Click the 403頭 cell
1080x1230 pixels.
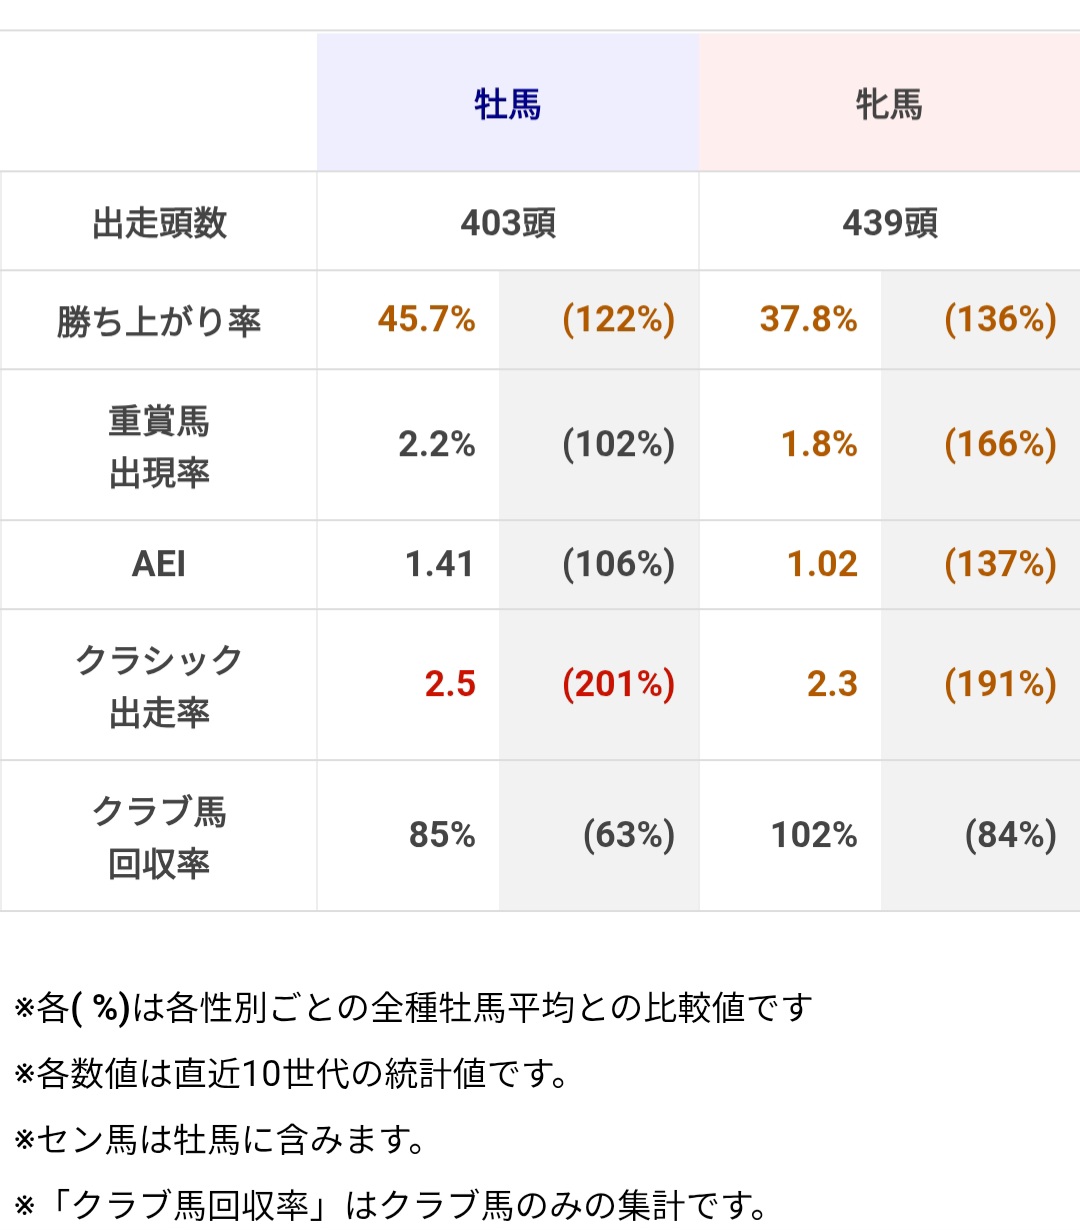coord(508,222)
